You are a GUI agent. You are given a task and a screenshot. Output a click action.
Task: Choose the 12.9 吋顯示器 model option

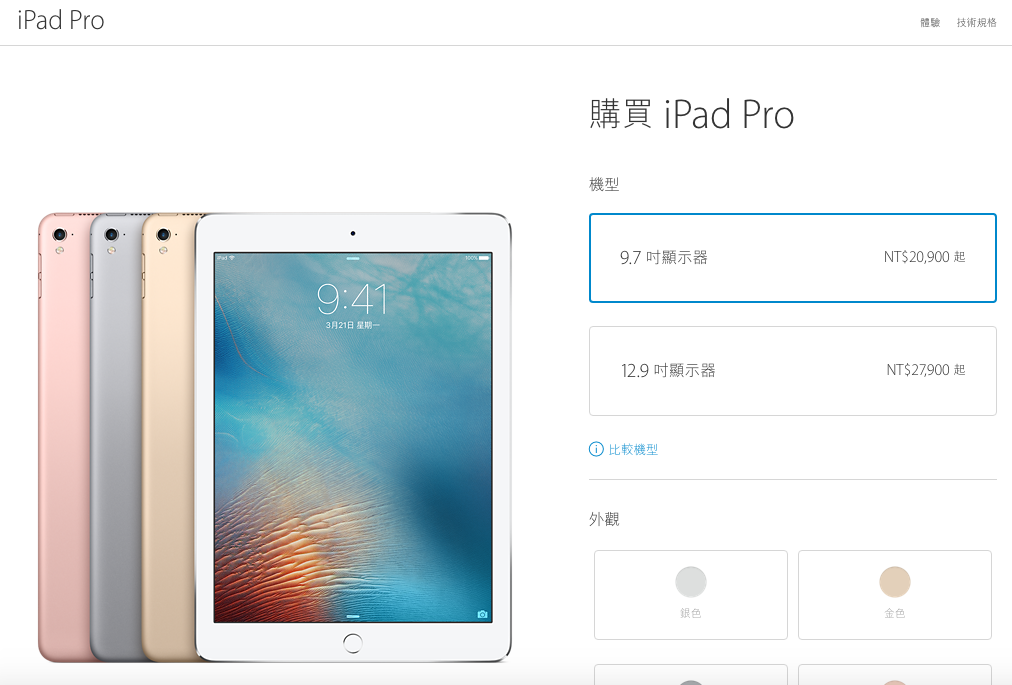(793, 371)
